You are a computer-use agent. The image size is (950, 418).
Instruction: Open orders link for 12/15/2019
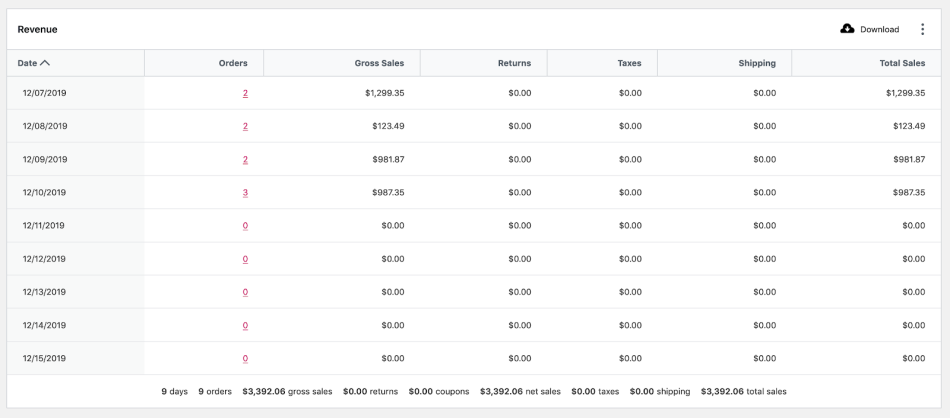245,358
